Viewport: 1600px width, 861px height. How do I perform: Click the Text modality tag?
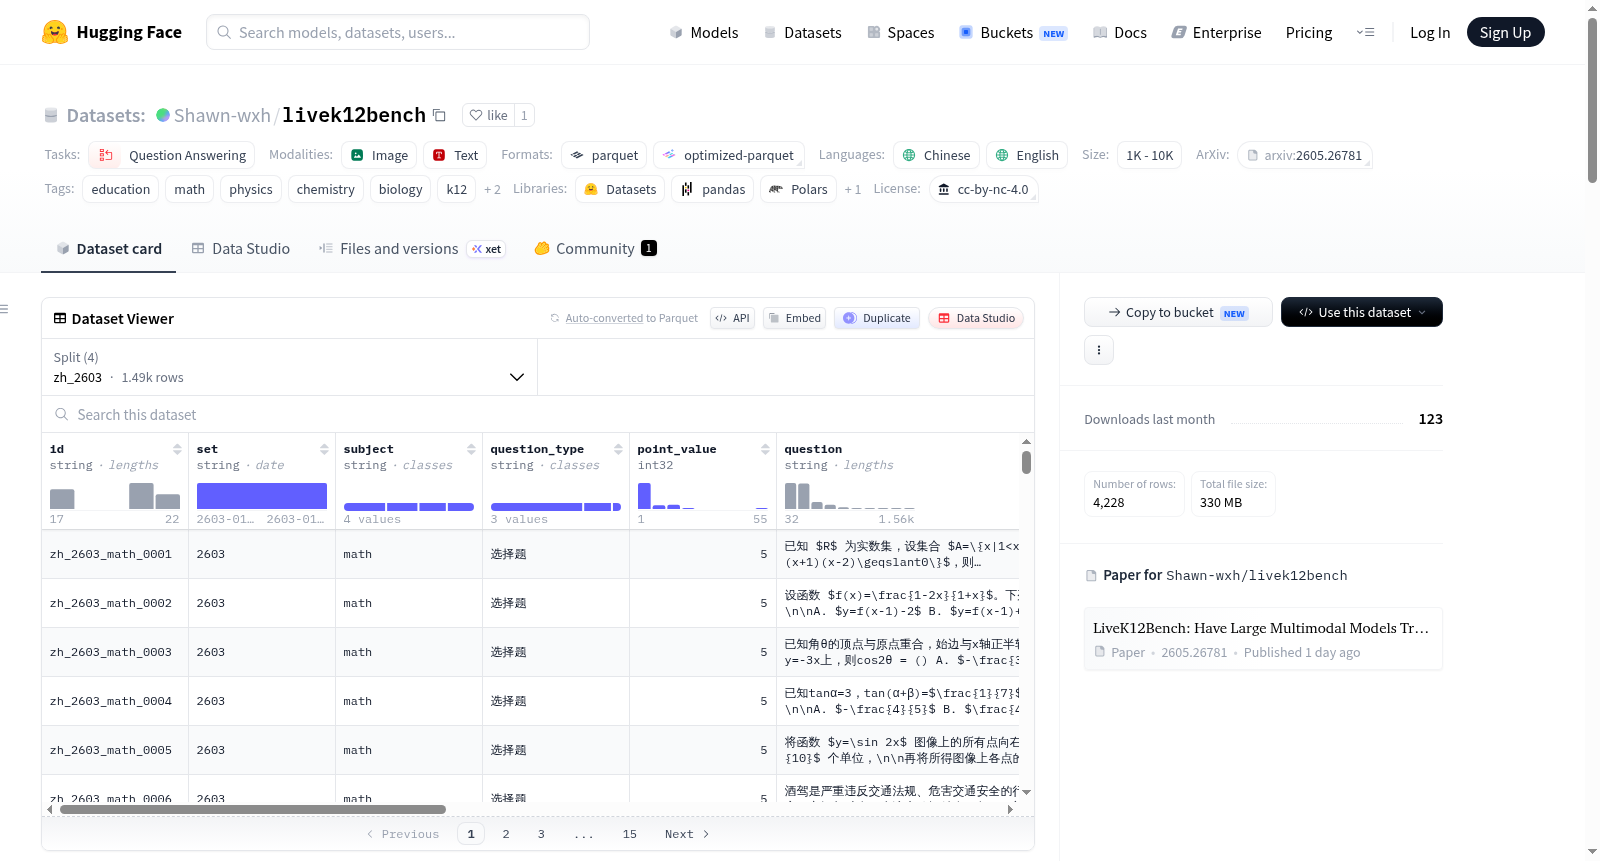coord(455,155)
